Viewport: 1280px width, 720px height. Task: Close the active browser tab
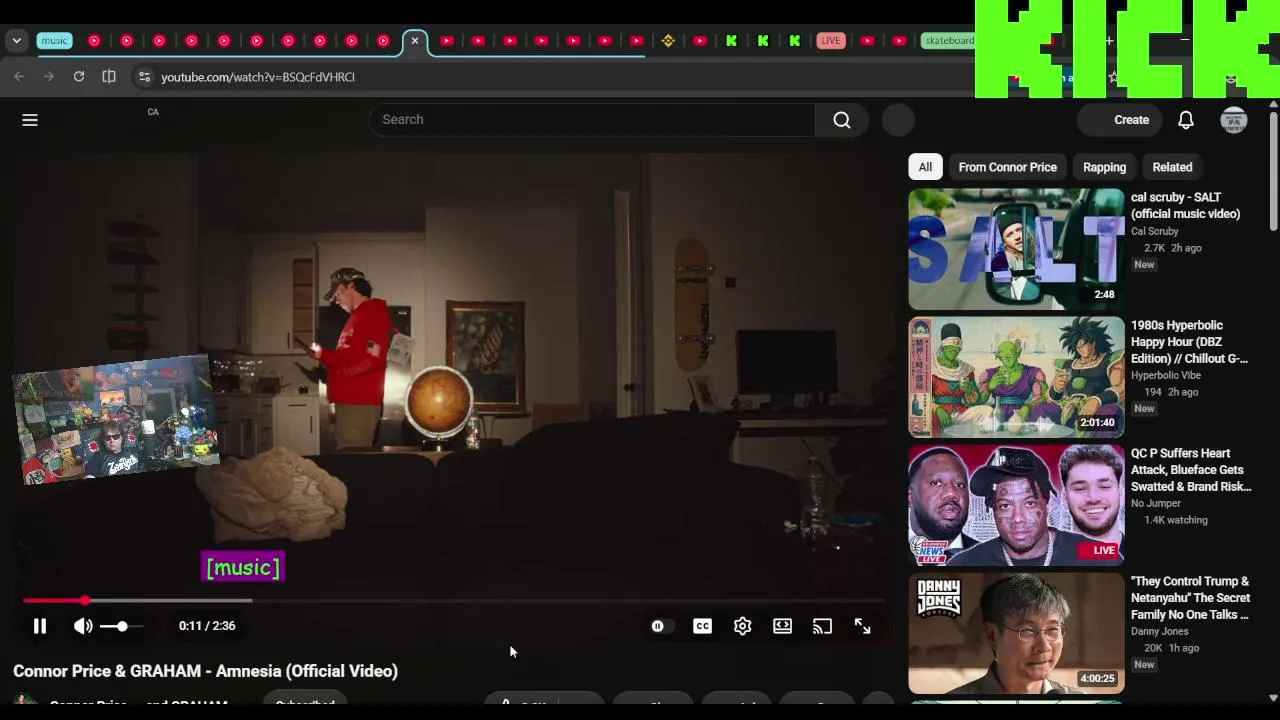[415, 41]
